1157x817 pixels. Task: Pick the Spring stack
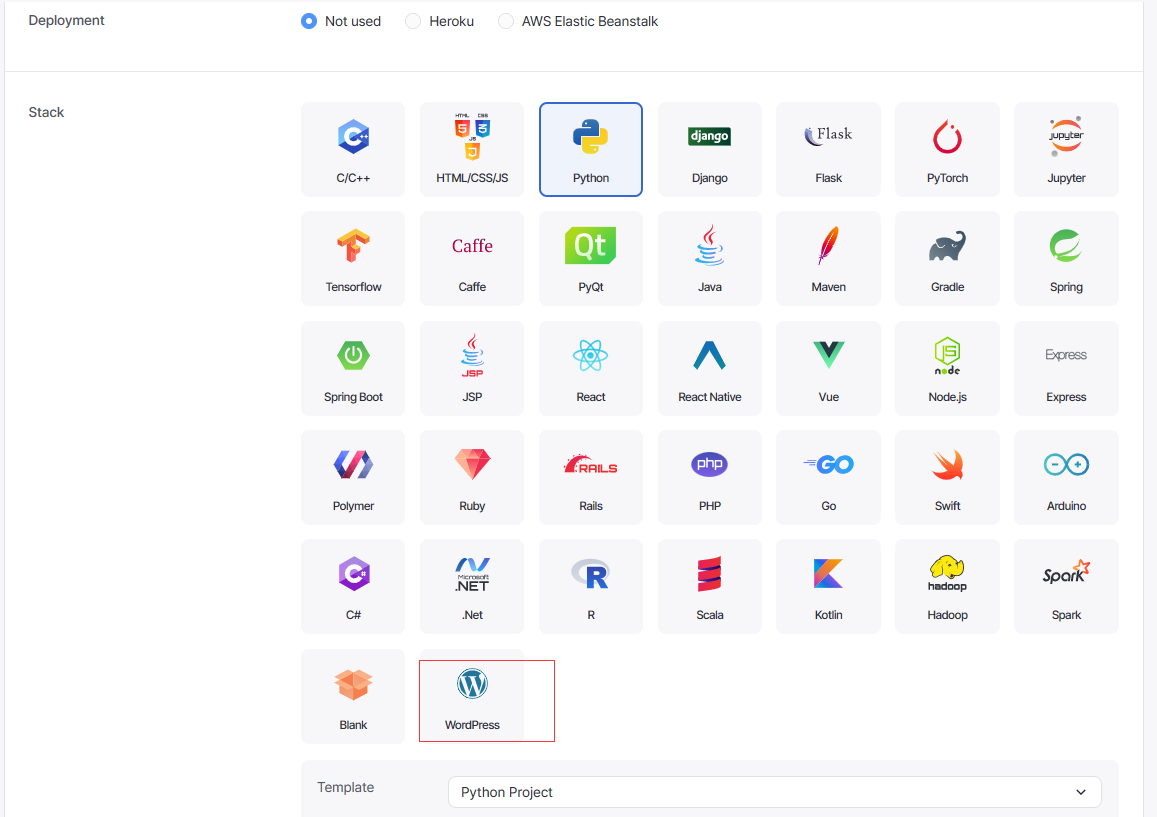point(1066,258)
